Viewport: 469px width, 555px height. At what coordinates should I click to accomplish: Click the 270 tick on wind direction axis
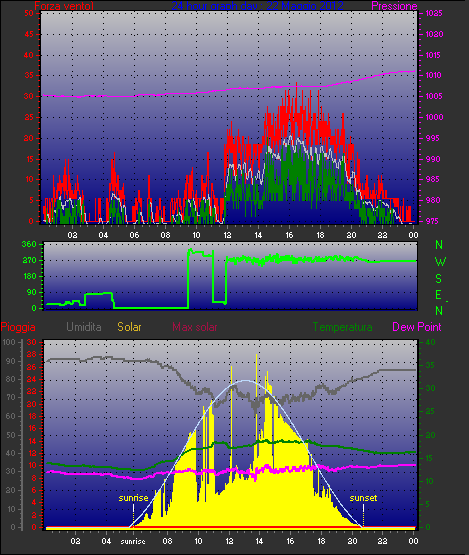(x=29, y=261)
